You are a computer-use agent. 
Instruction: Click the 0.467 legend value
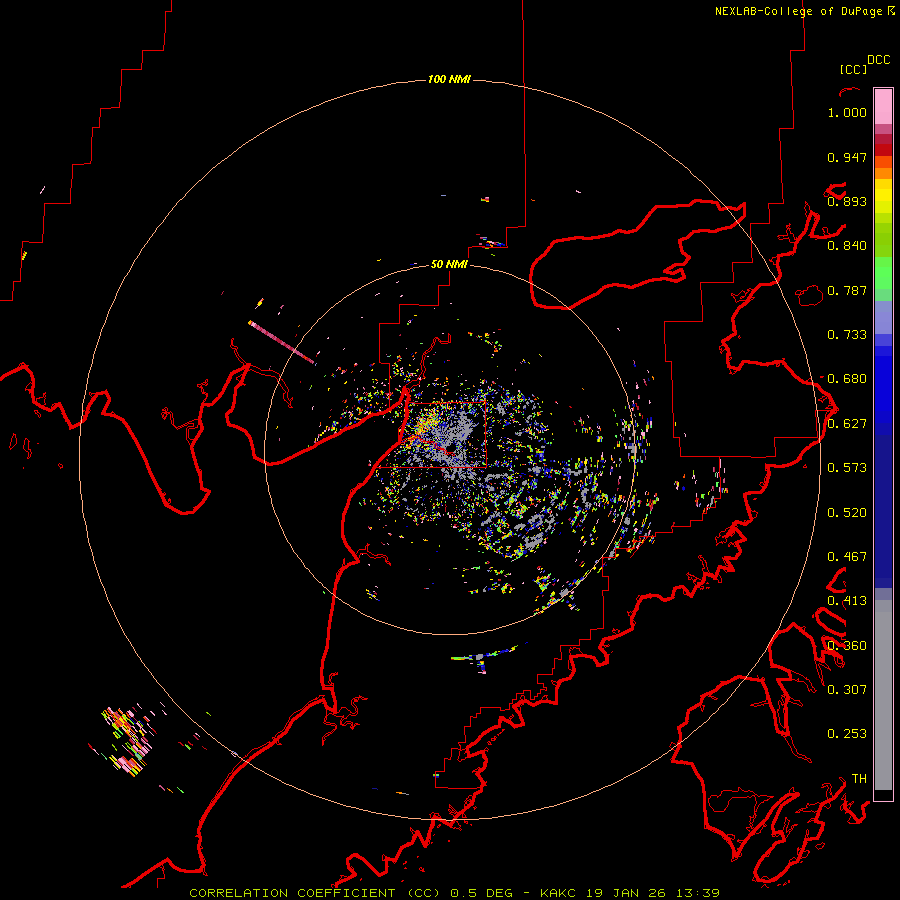847,557
